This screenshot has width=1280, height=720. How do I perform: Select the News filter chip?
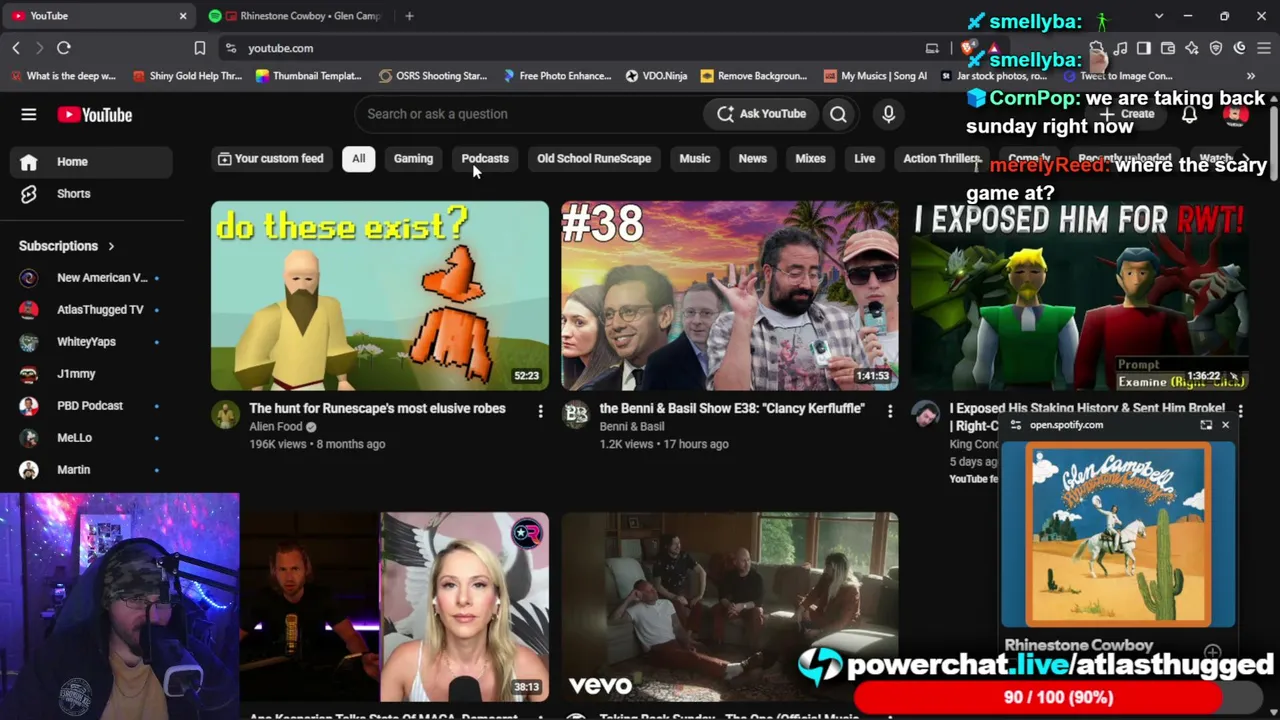pyautogui.click(x=753, y=159)
